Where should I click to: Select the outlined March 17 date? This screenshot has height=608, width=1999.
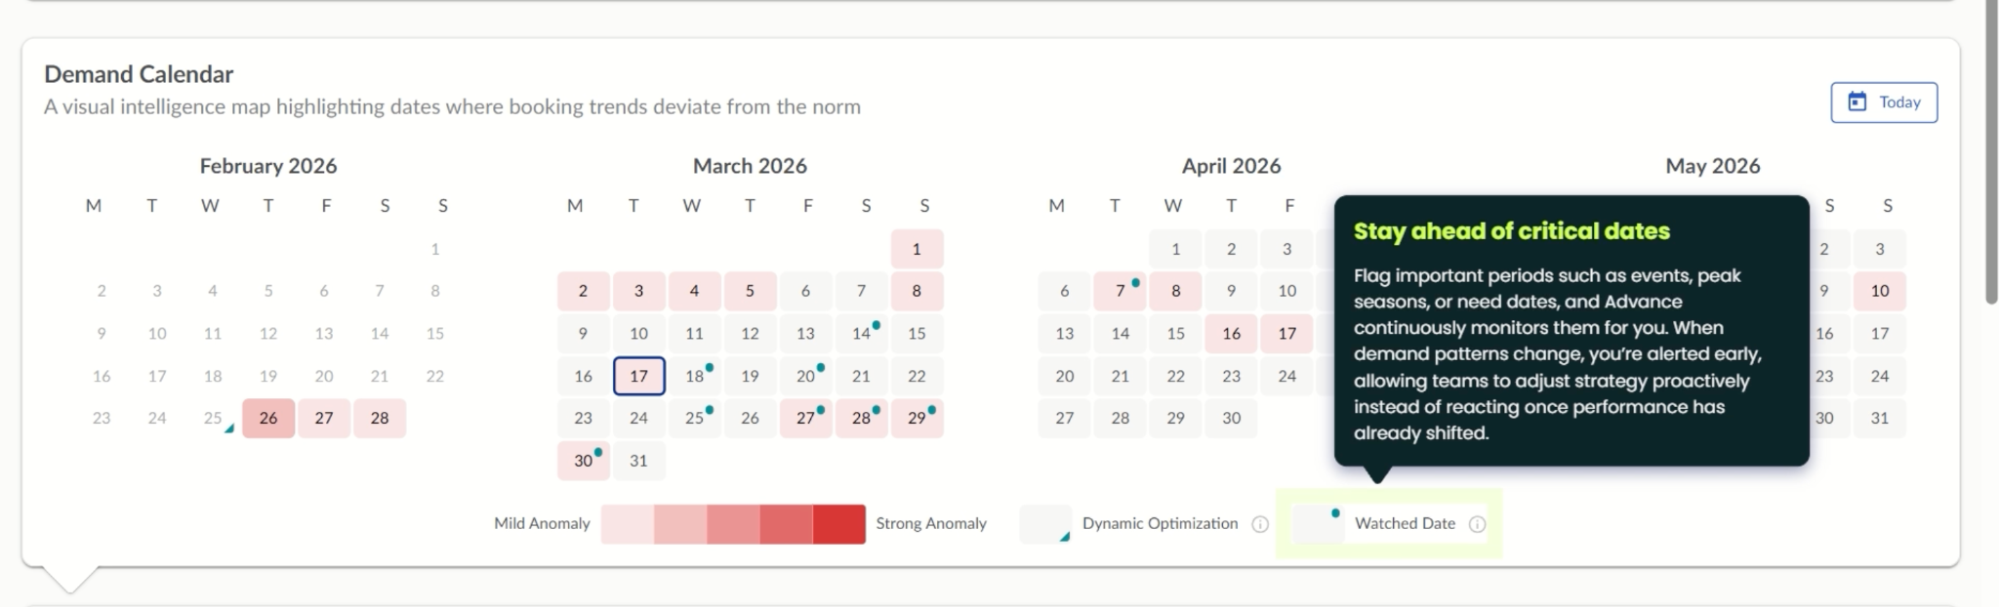[639, 376]
